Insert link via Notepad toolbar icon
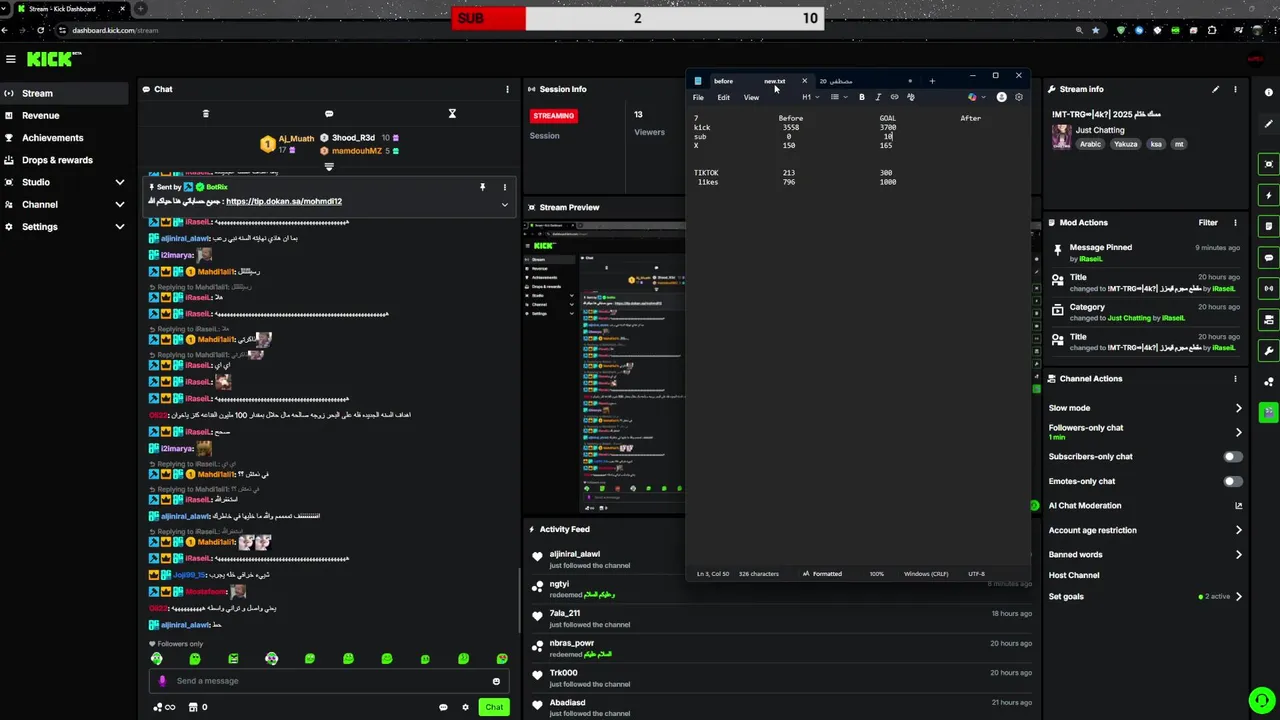This screenshot has height=720, width=1280. click(894, 97)
